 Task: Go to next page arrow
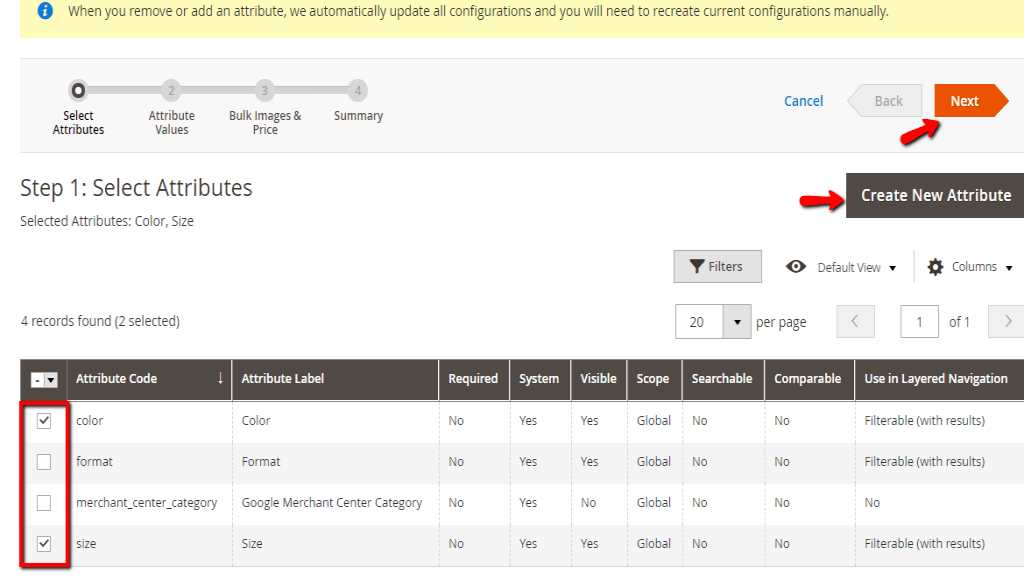click(x=1006, y=321)
